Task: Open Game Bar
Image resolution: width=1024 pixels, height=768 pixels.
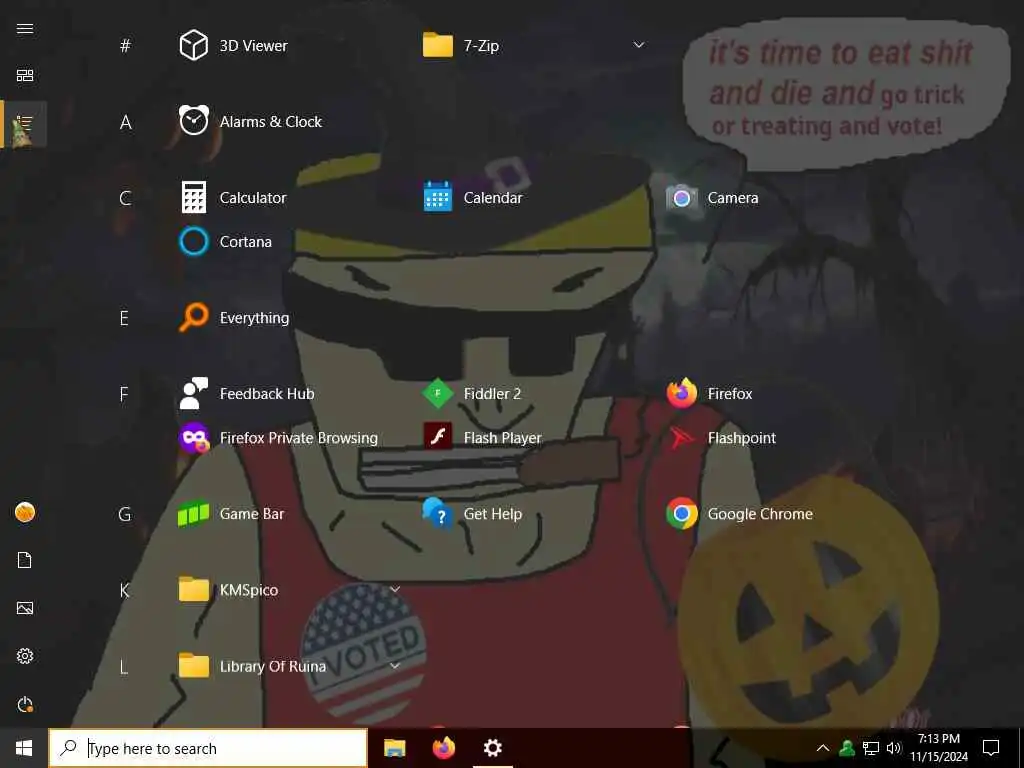Action: [x=231, y=514]
